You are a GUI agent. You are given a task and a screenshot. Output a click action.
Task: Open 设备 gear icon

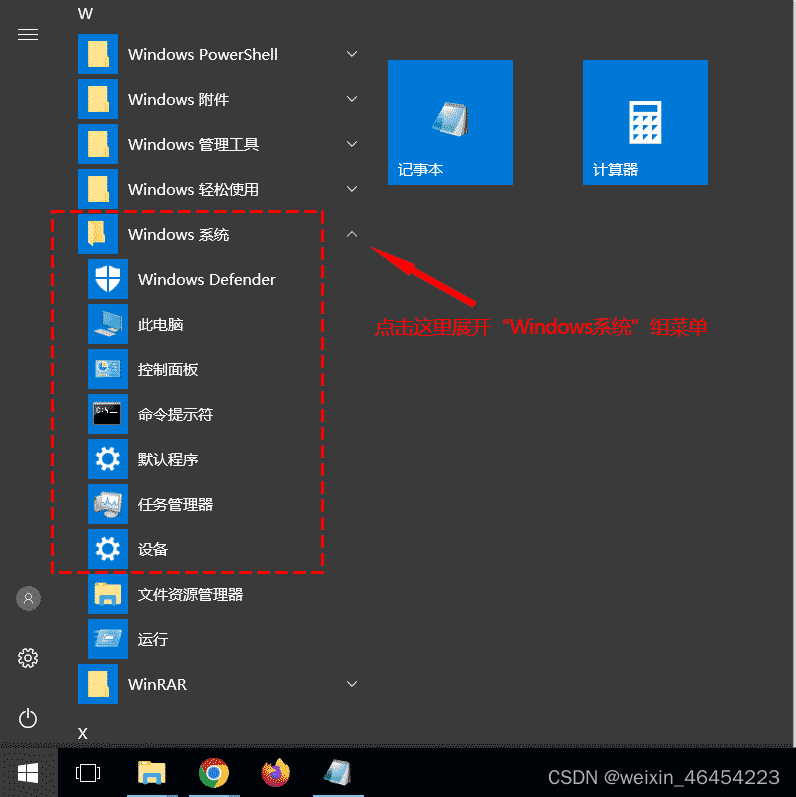(x=108, y=549)
